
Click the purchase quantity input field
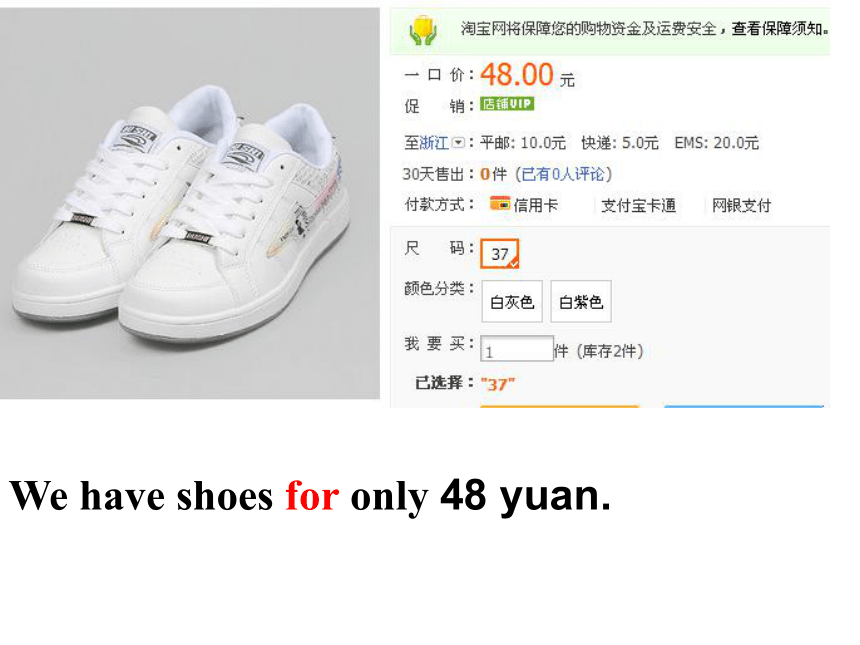click(517, 349)
